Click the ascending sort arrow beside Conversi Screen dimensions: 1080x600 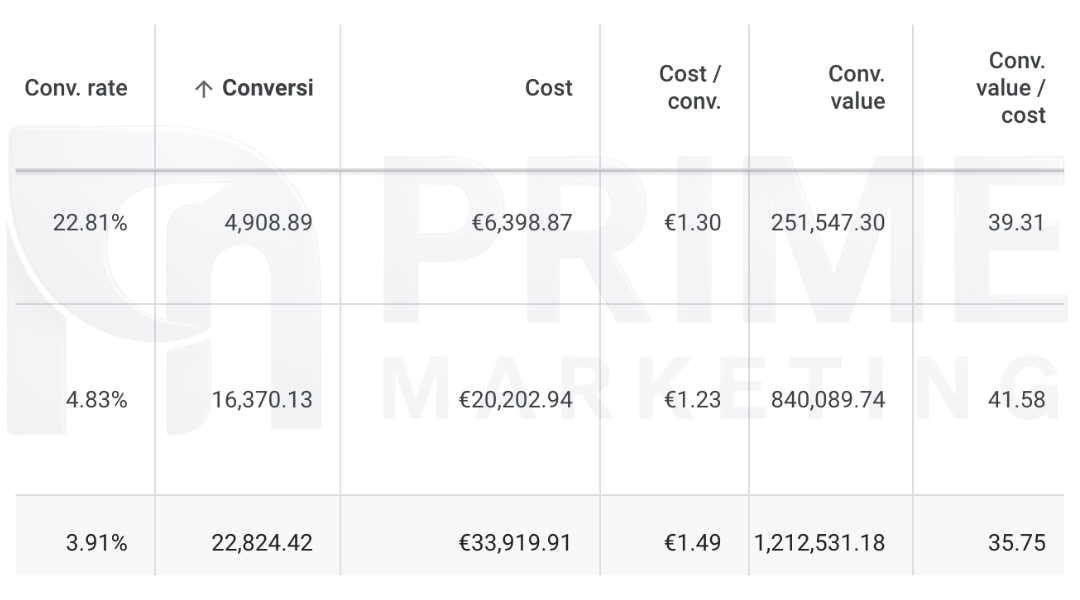pyautogui.click(x=203, y=89)
